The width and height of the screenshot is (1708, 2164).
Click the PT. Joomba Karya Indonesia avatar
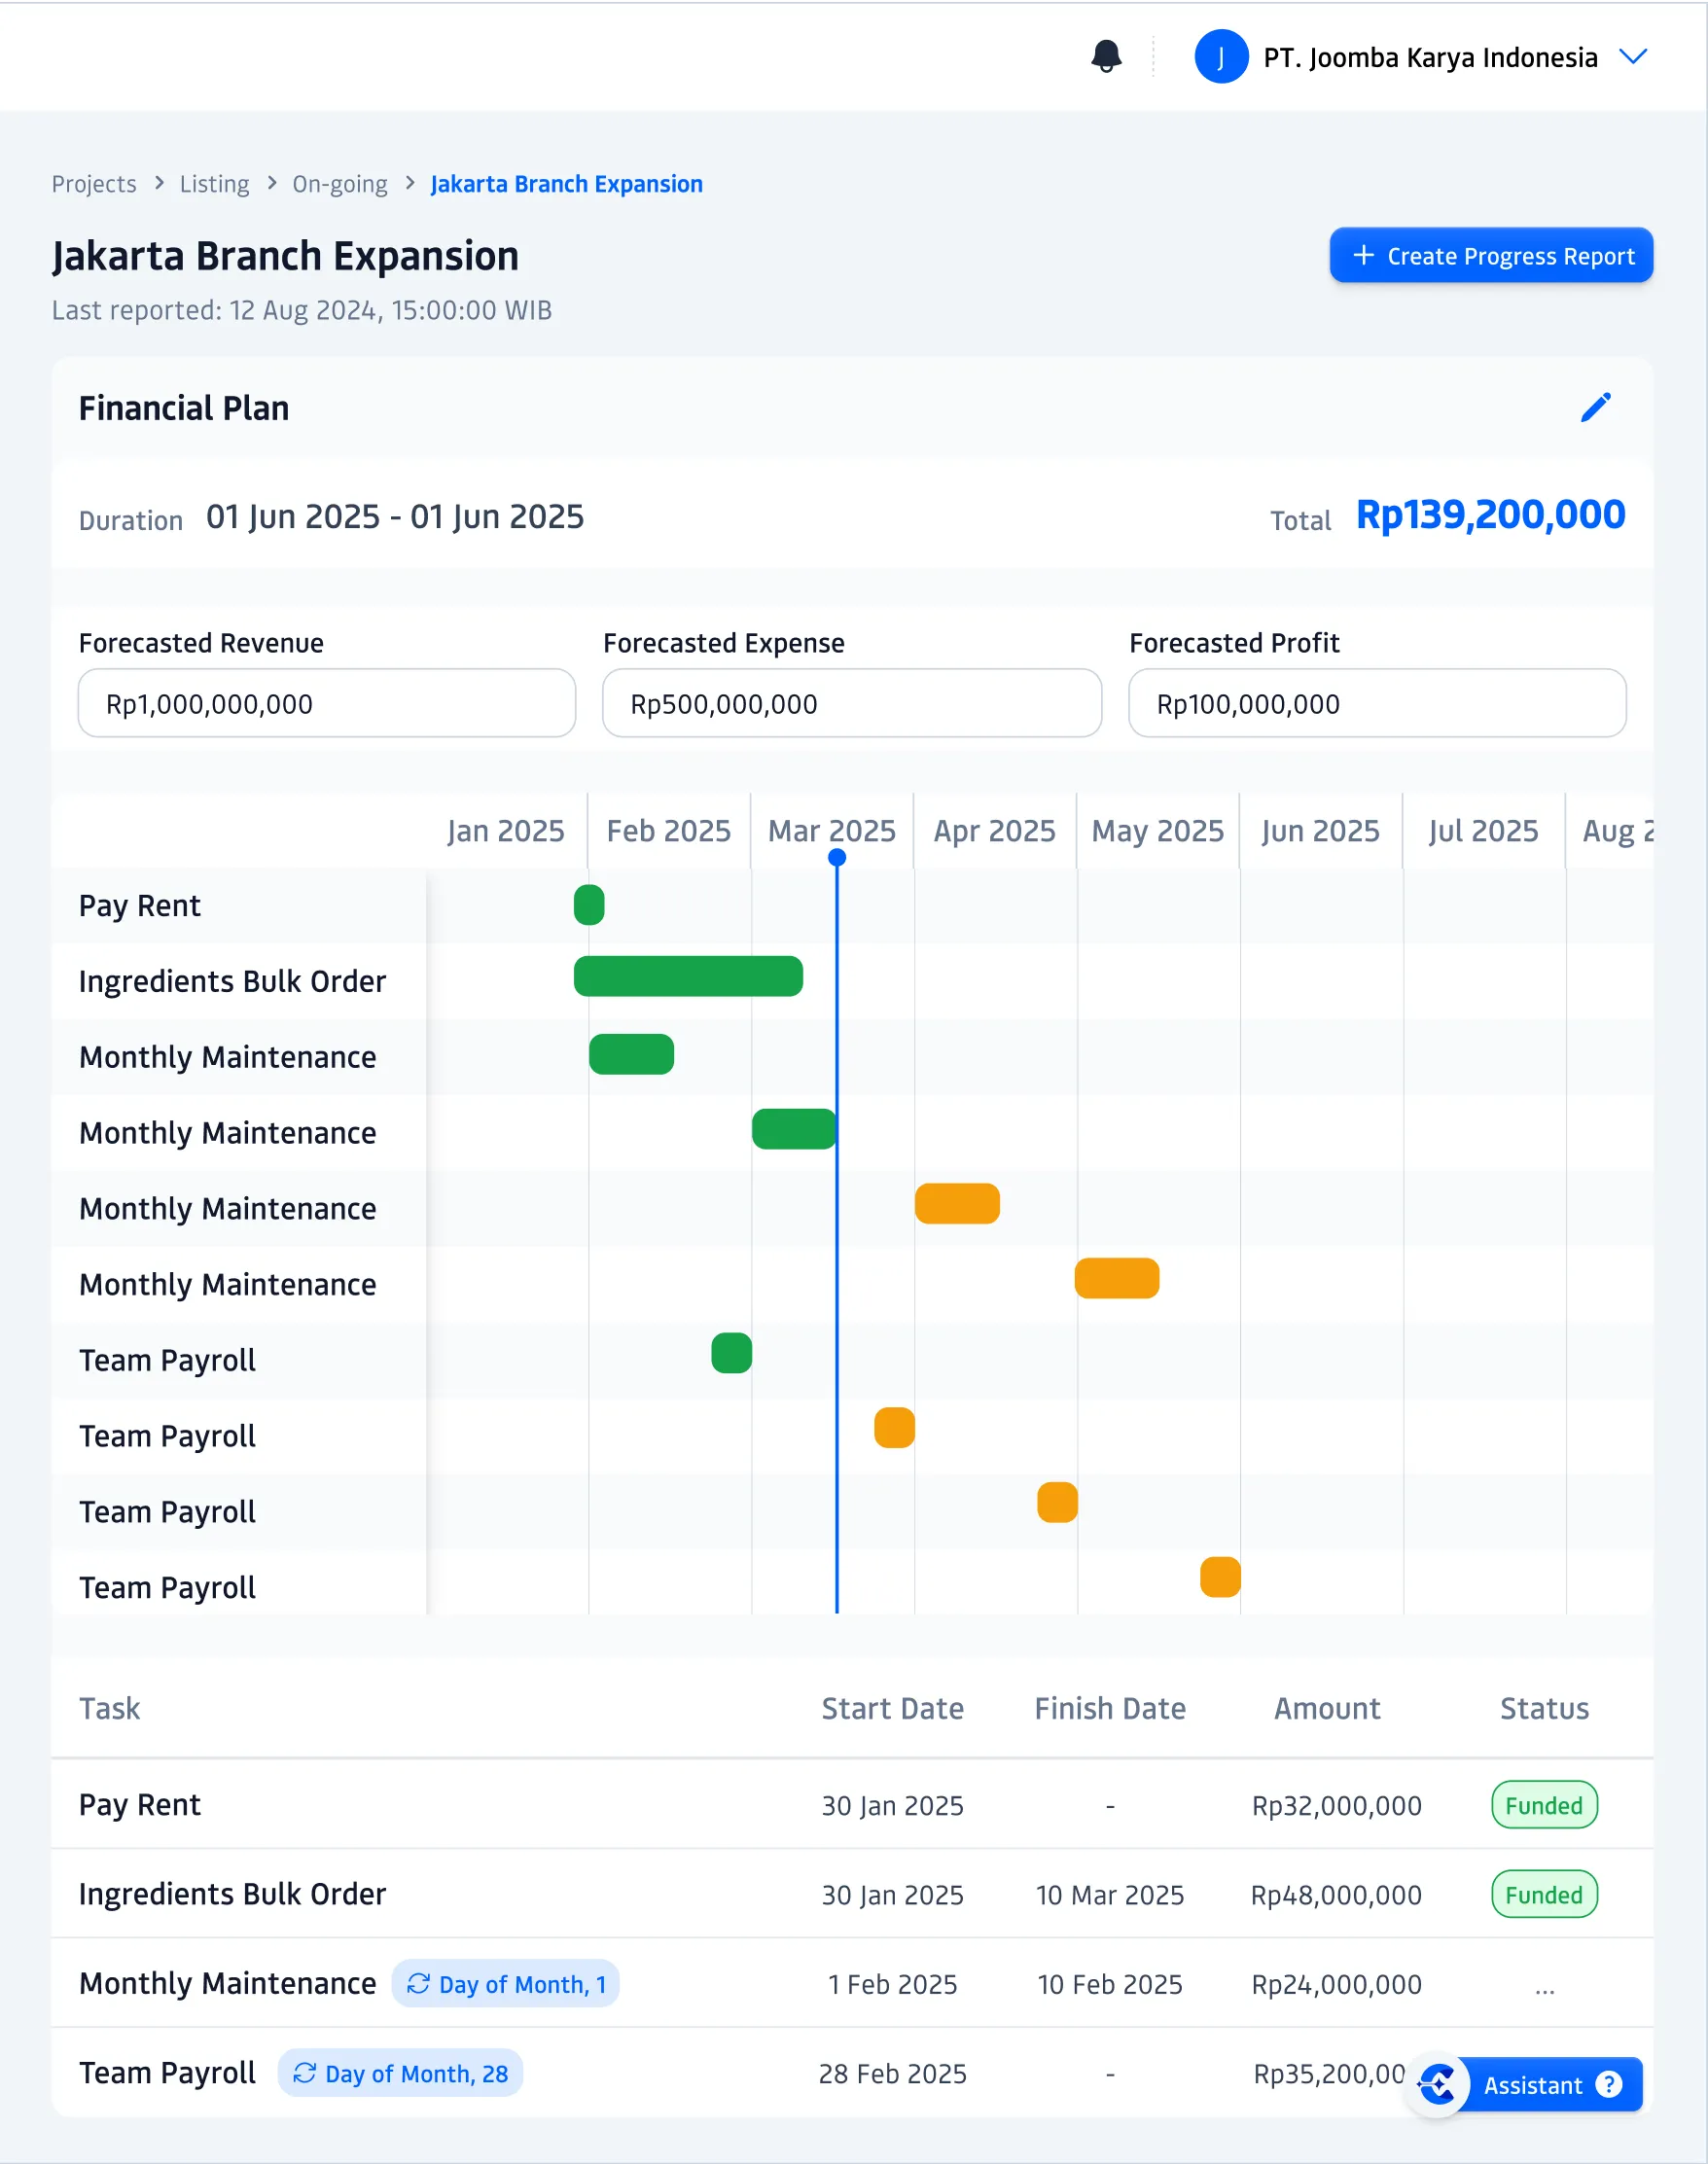1220,57
